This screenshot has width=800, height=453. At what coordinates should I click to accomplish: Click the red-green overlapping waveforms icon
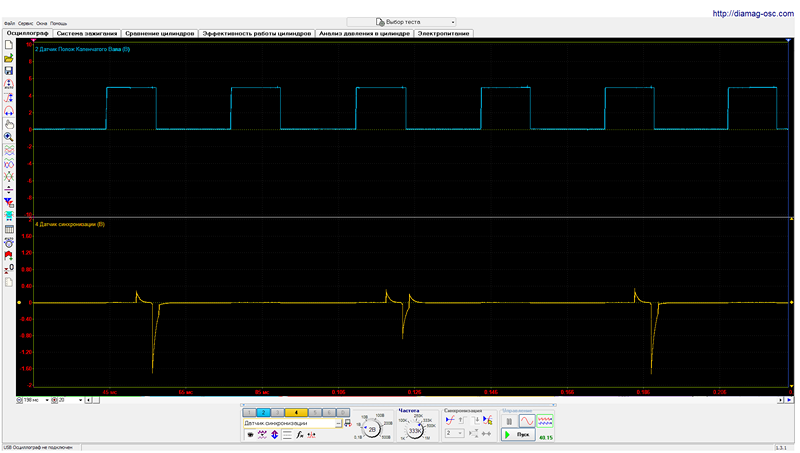(9, 150)
